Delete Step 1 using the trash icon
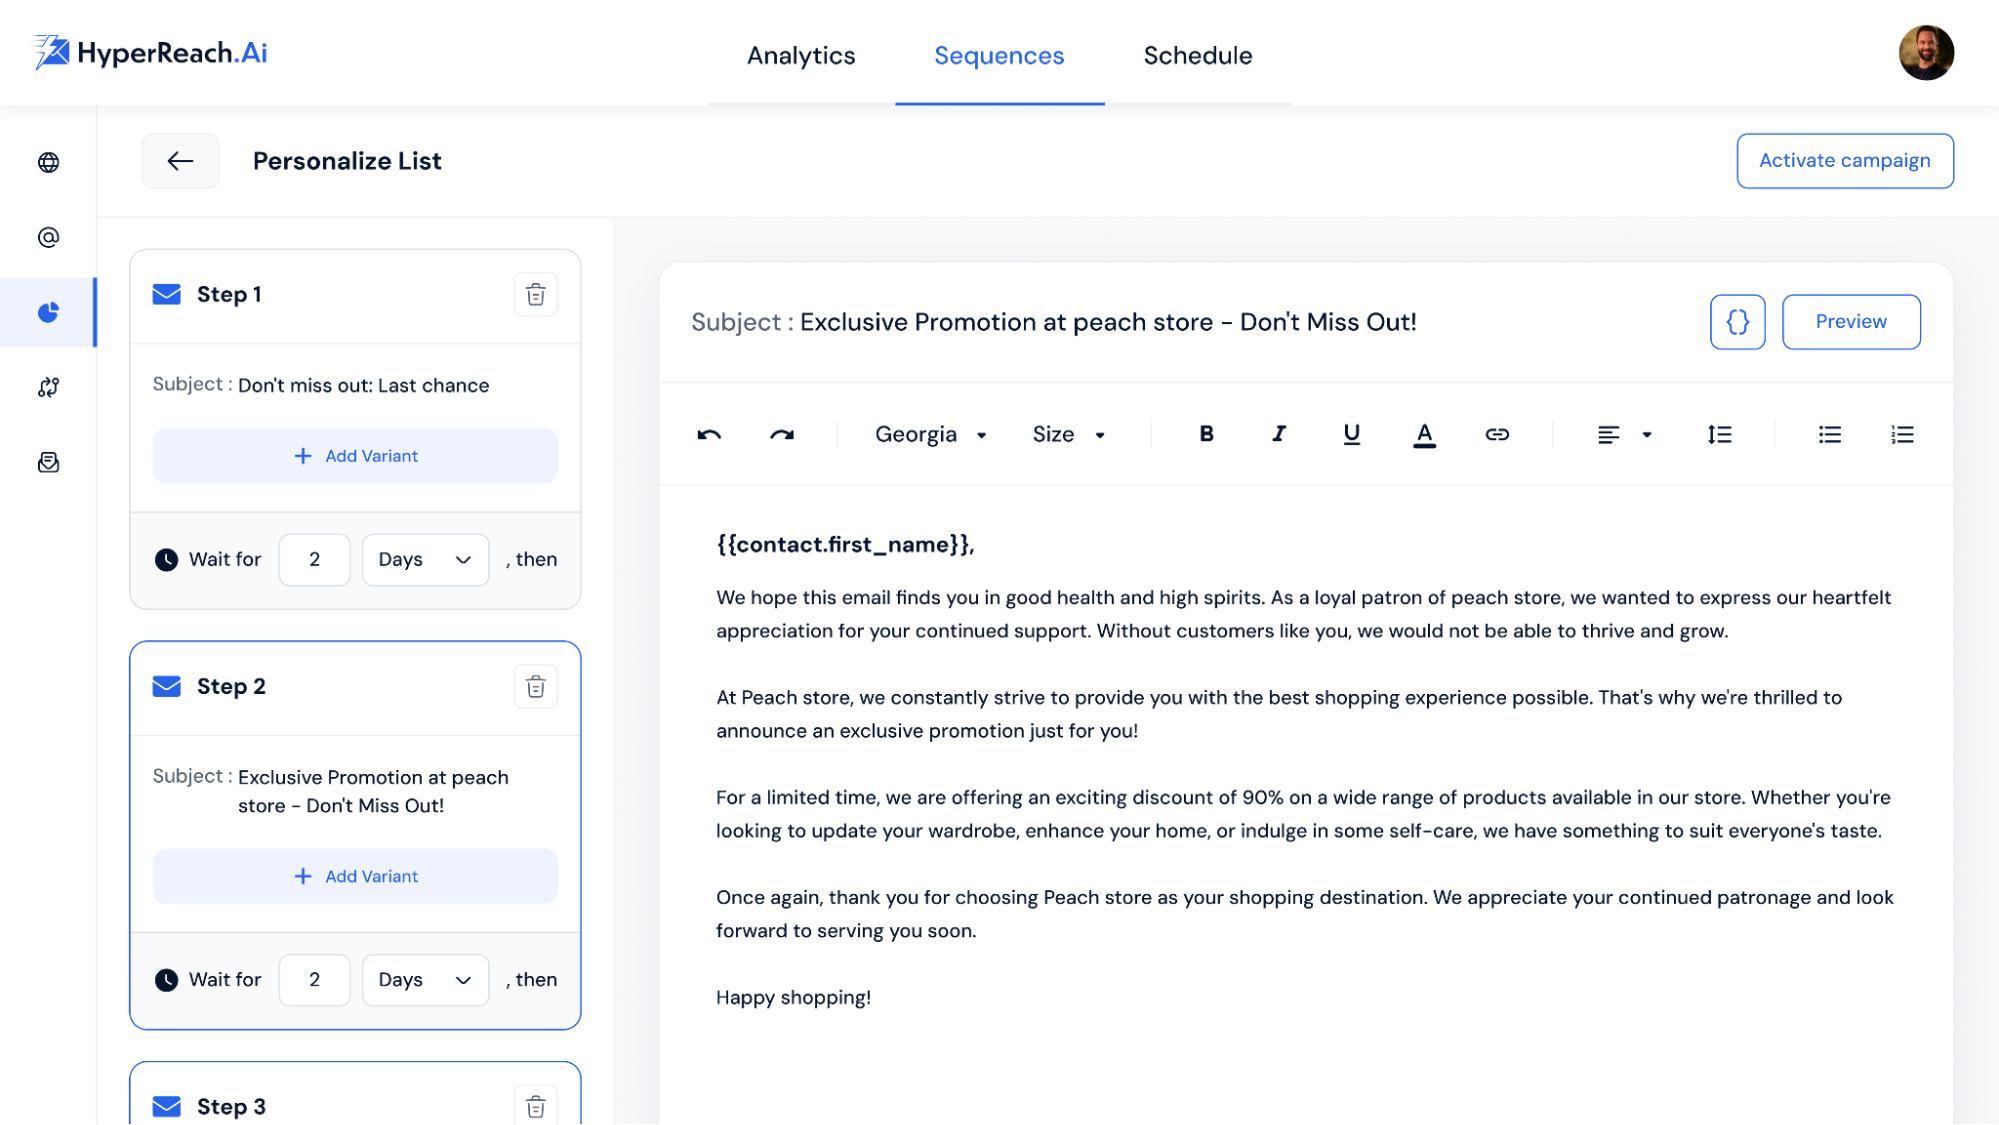This screenshot has width=1999, height=1125. coord(535,295)
